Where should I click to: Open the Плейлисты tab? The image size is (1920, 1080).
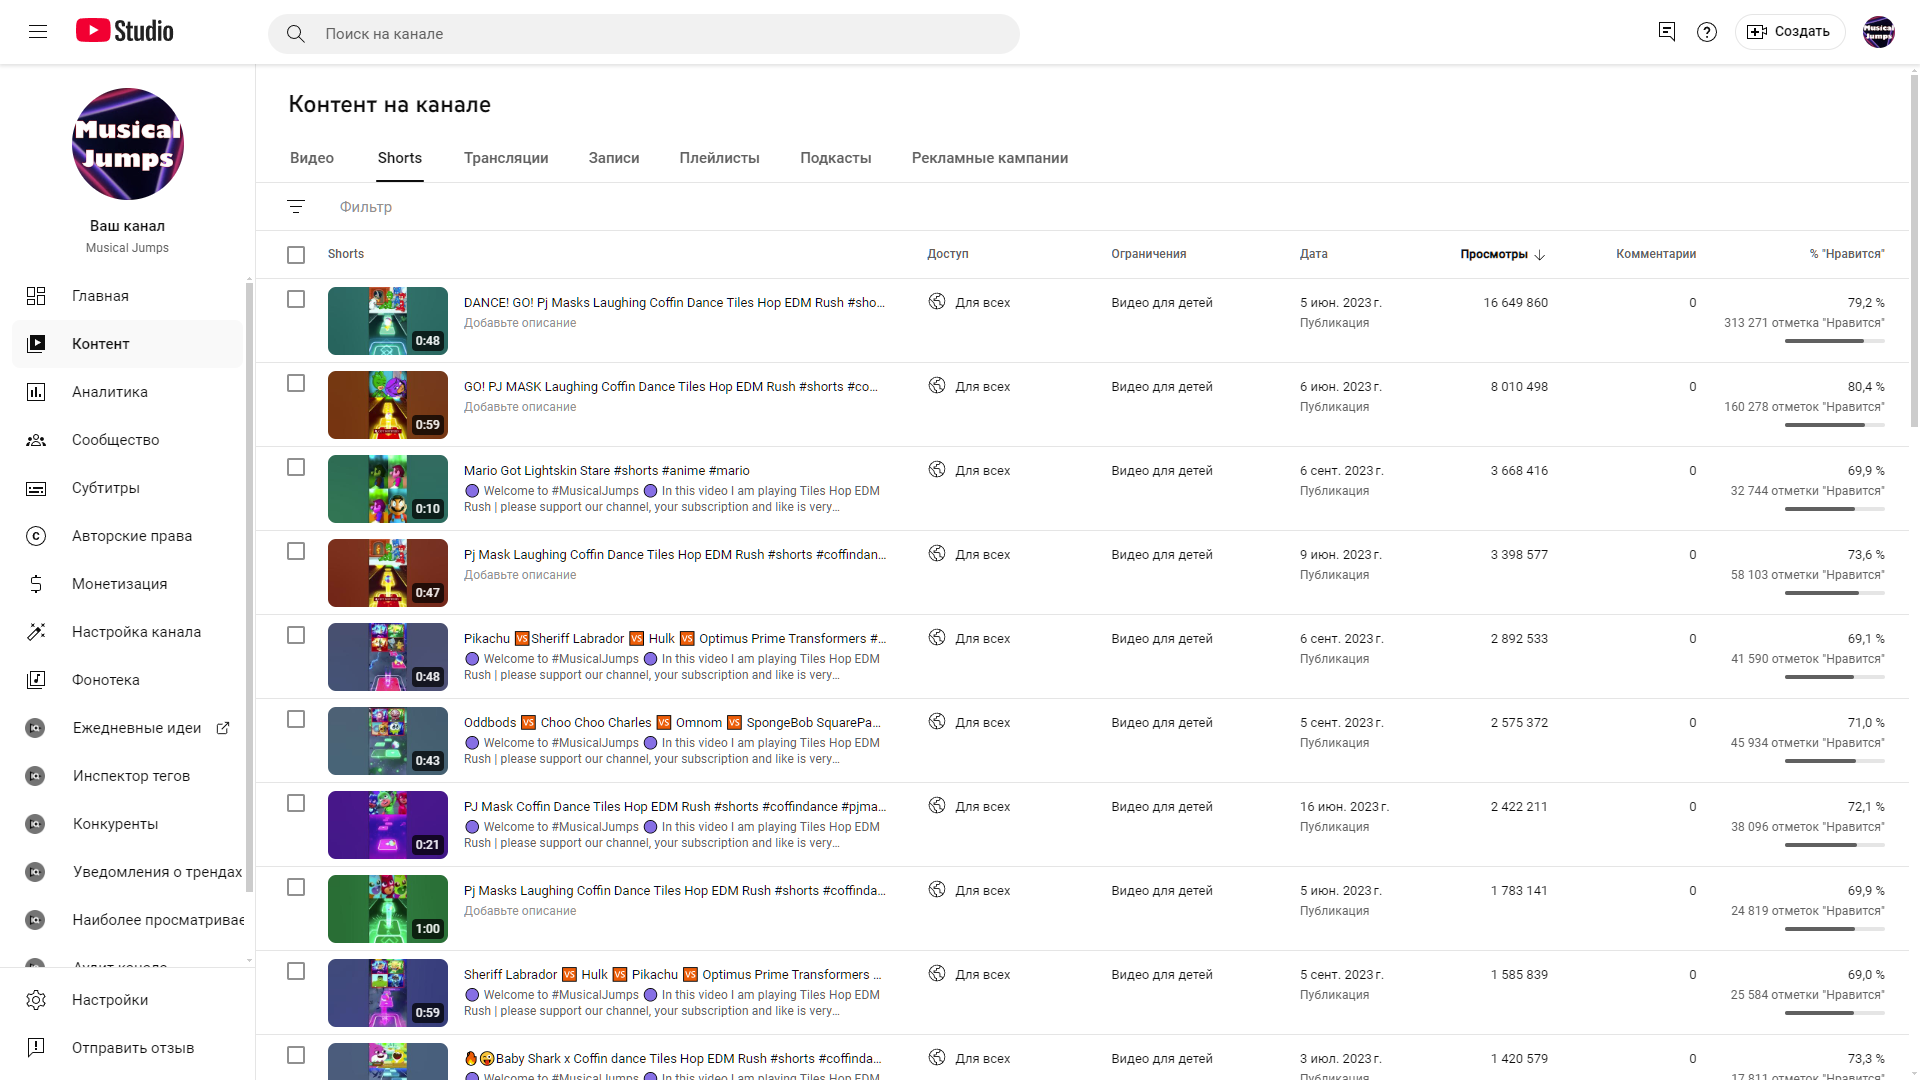point(720,158)
